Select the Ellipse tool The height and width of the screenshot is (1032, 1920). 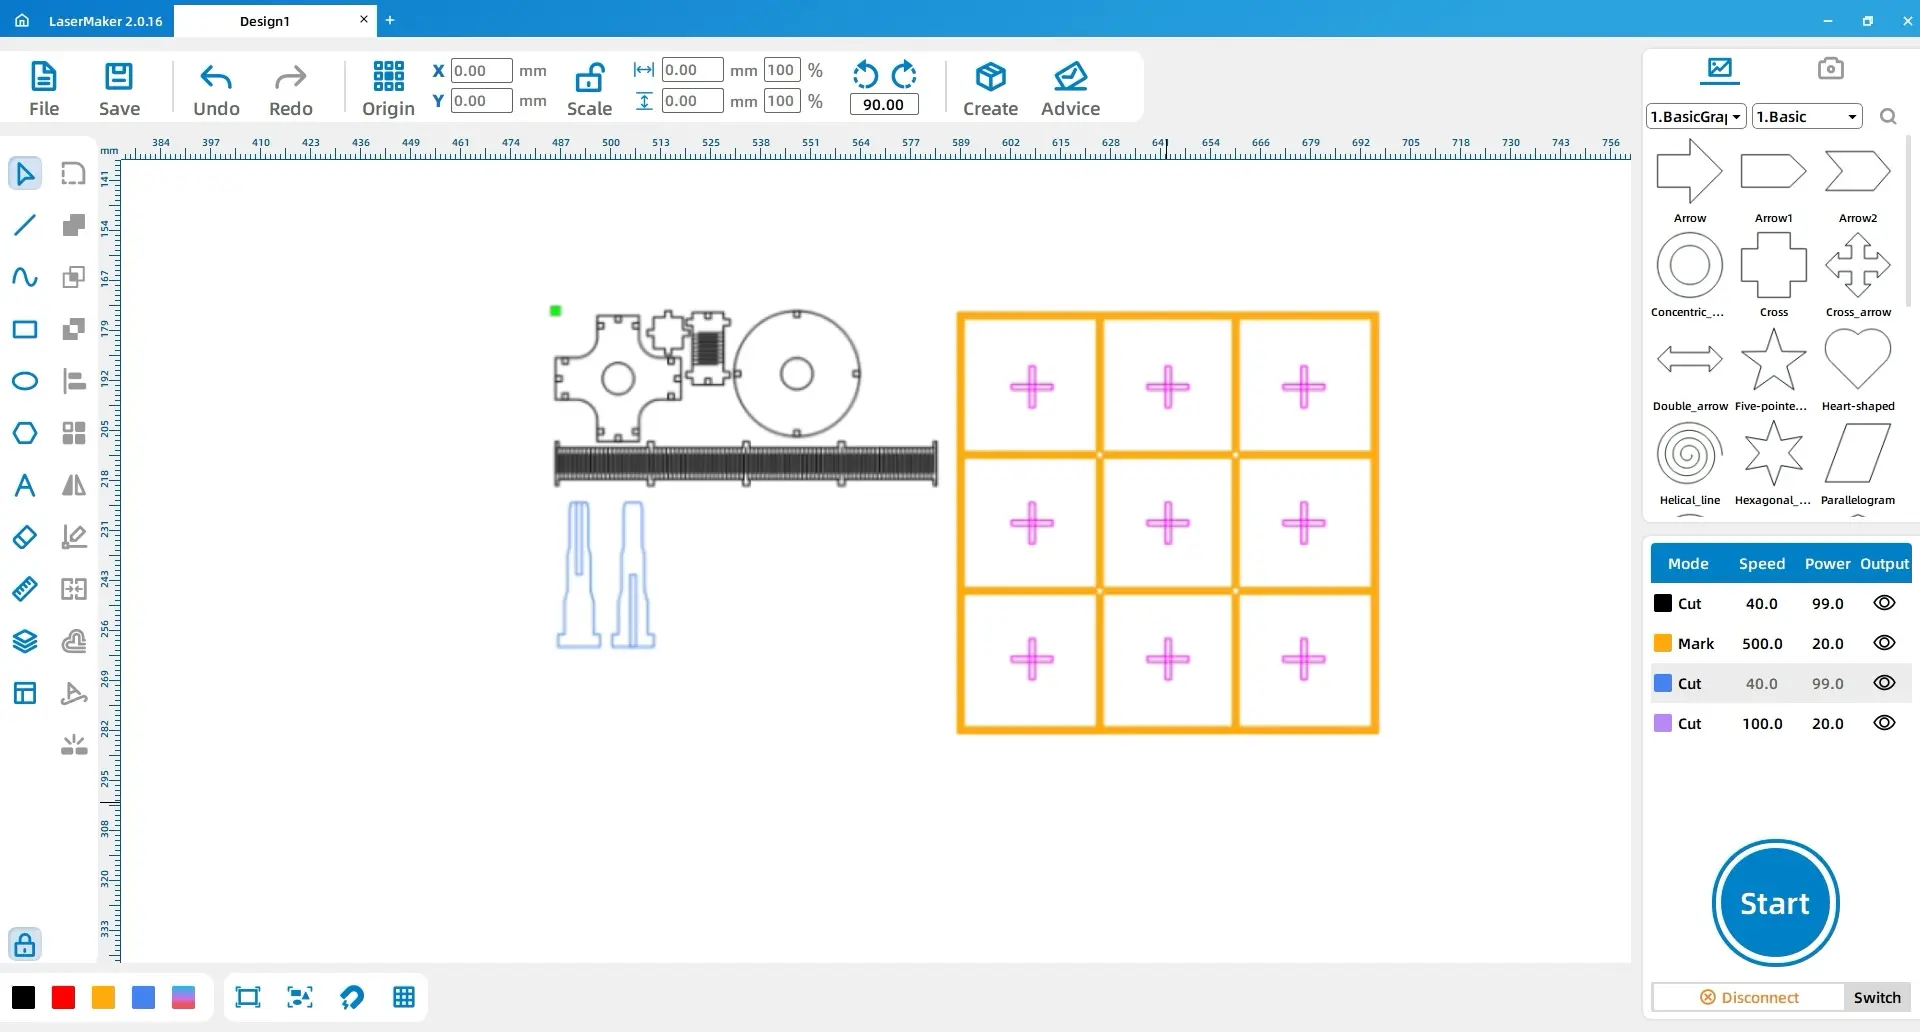pyautogui.click(x=25, y=381)
